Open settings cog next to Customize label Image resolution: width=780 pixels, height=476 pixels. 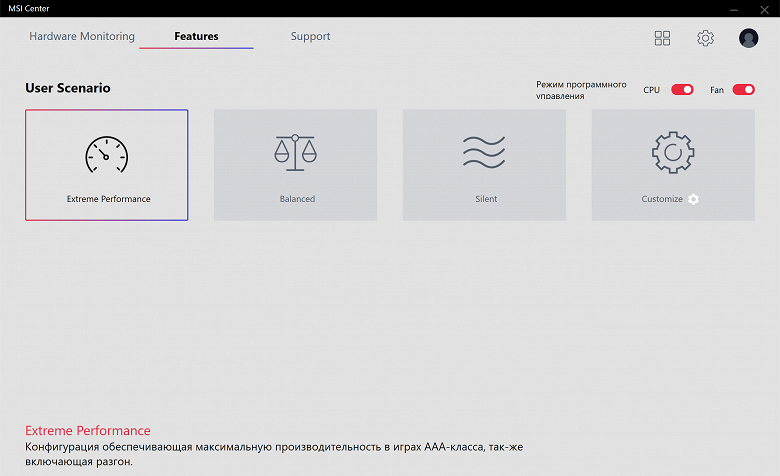point(693,199)
